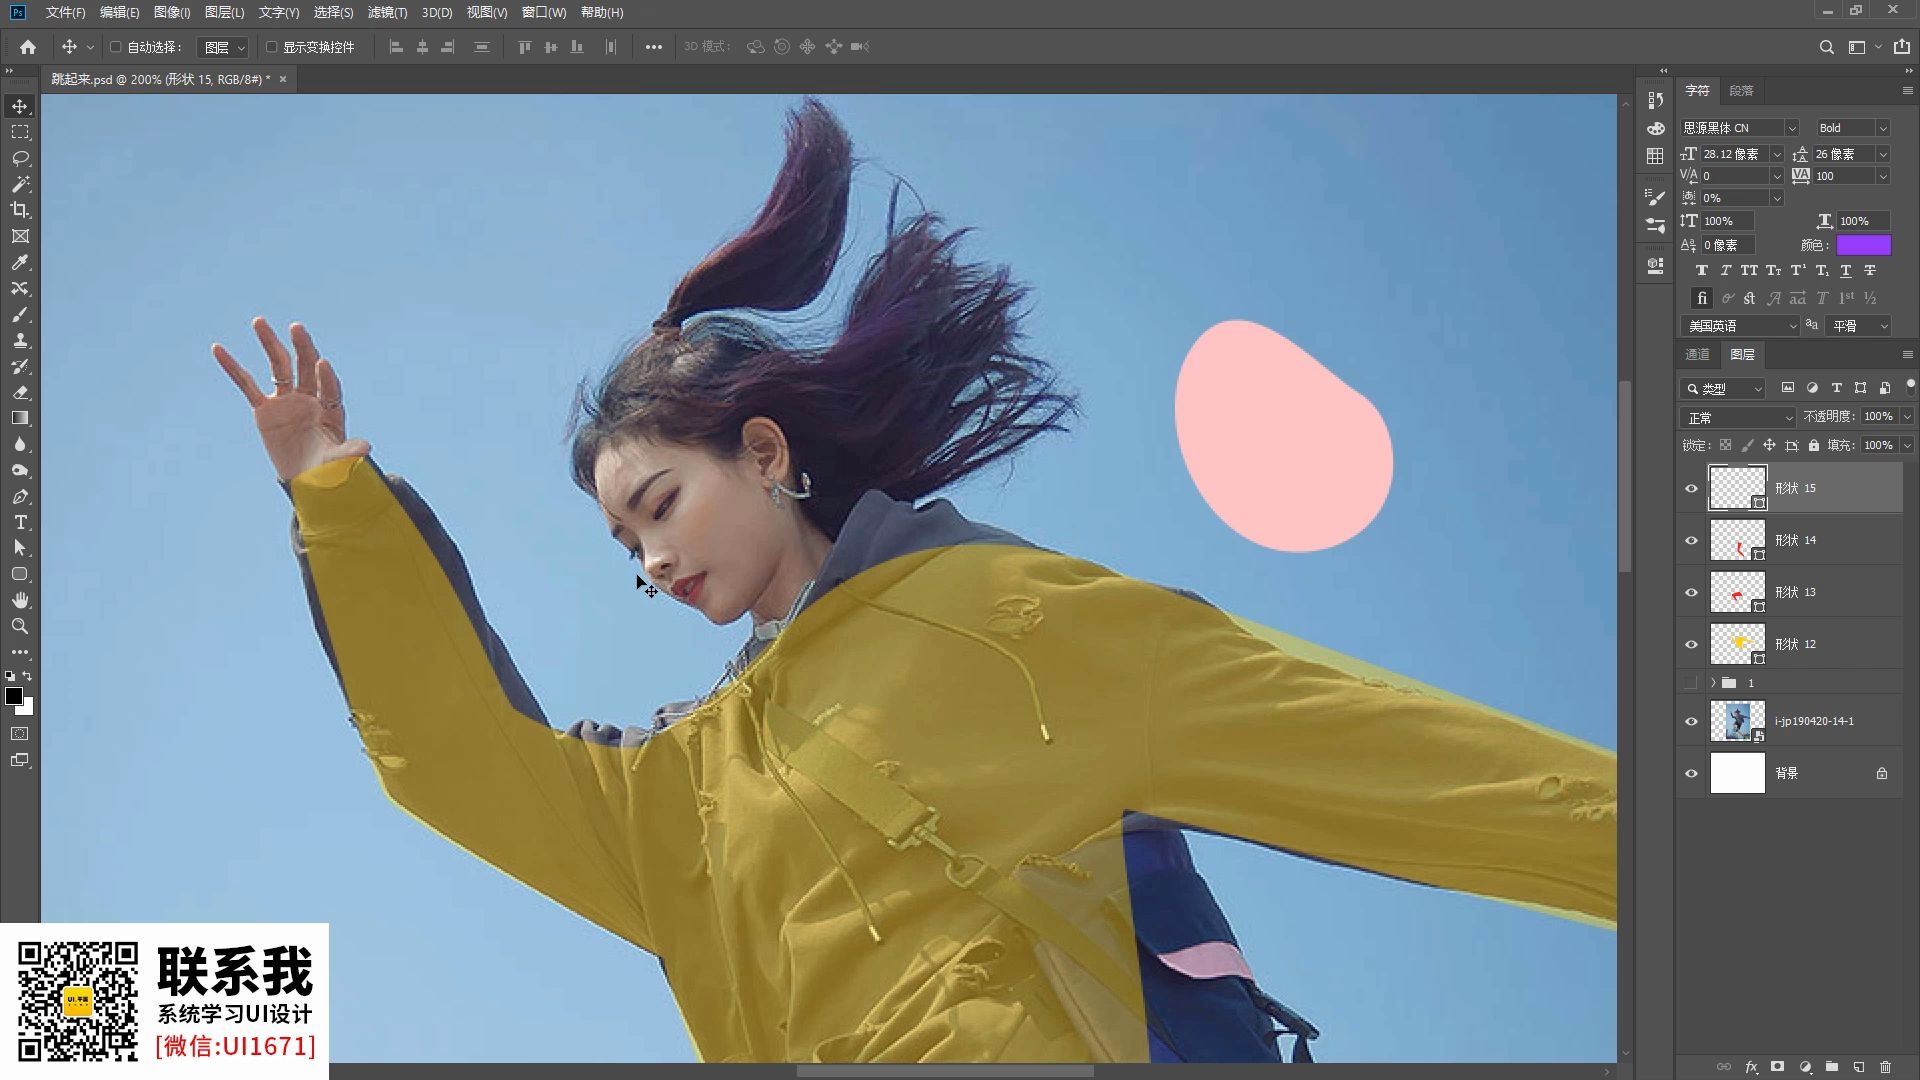Click the Faux Bold text style button
This screenshot has width=1920, height=1080.
pos(1701,271)
